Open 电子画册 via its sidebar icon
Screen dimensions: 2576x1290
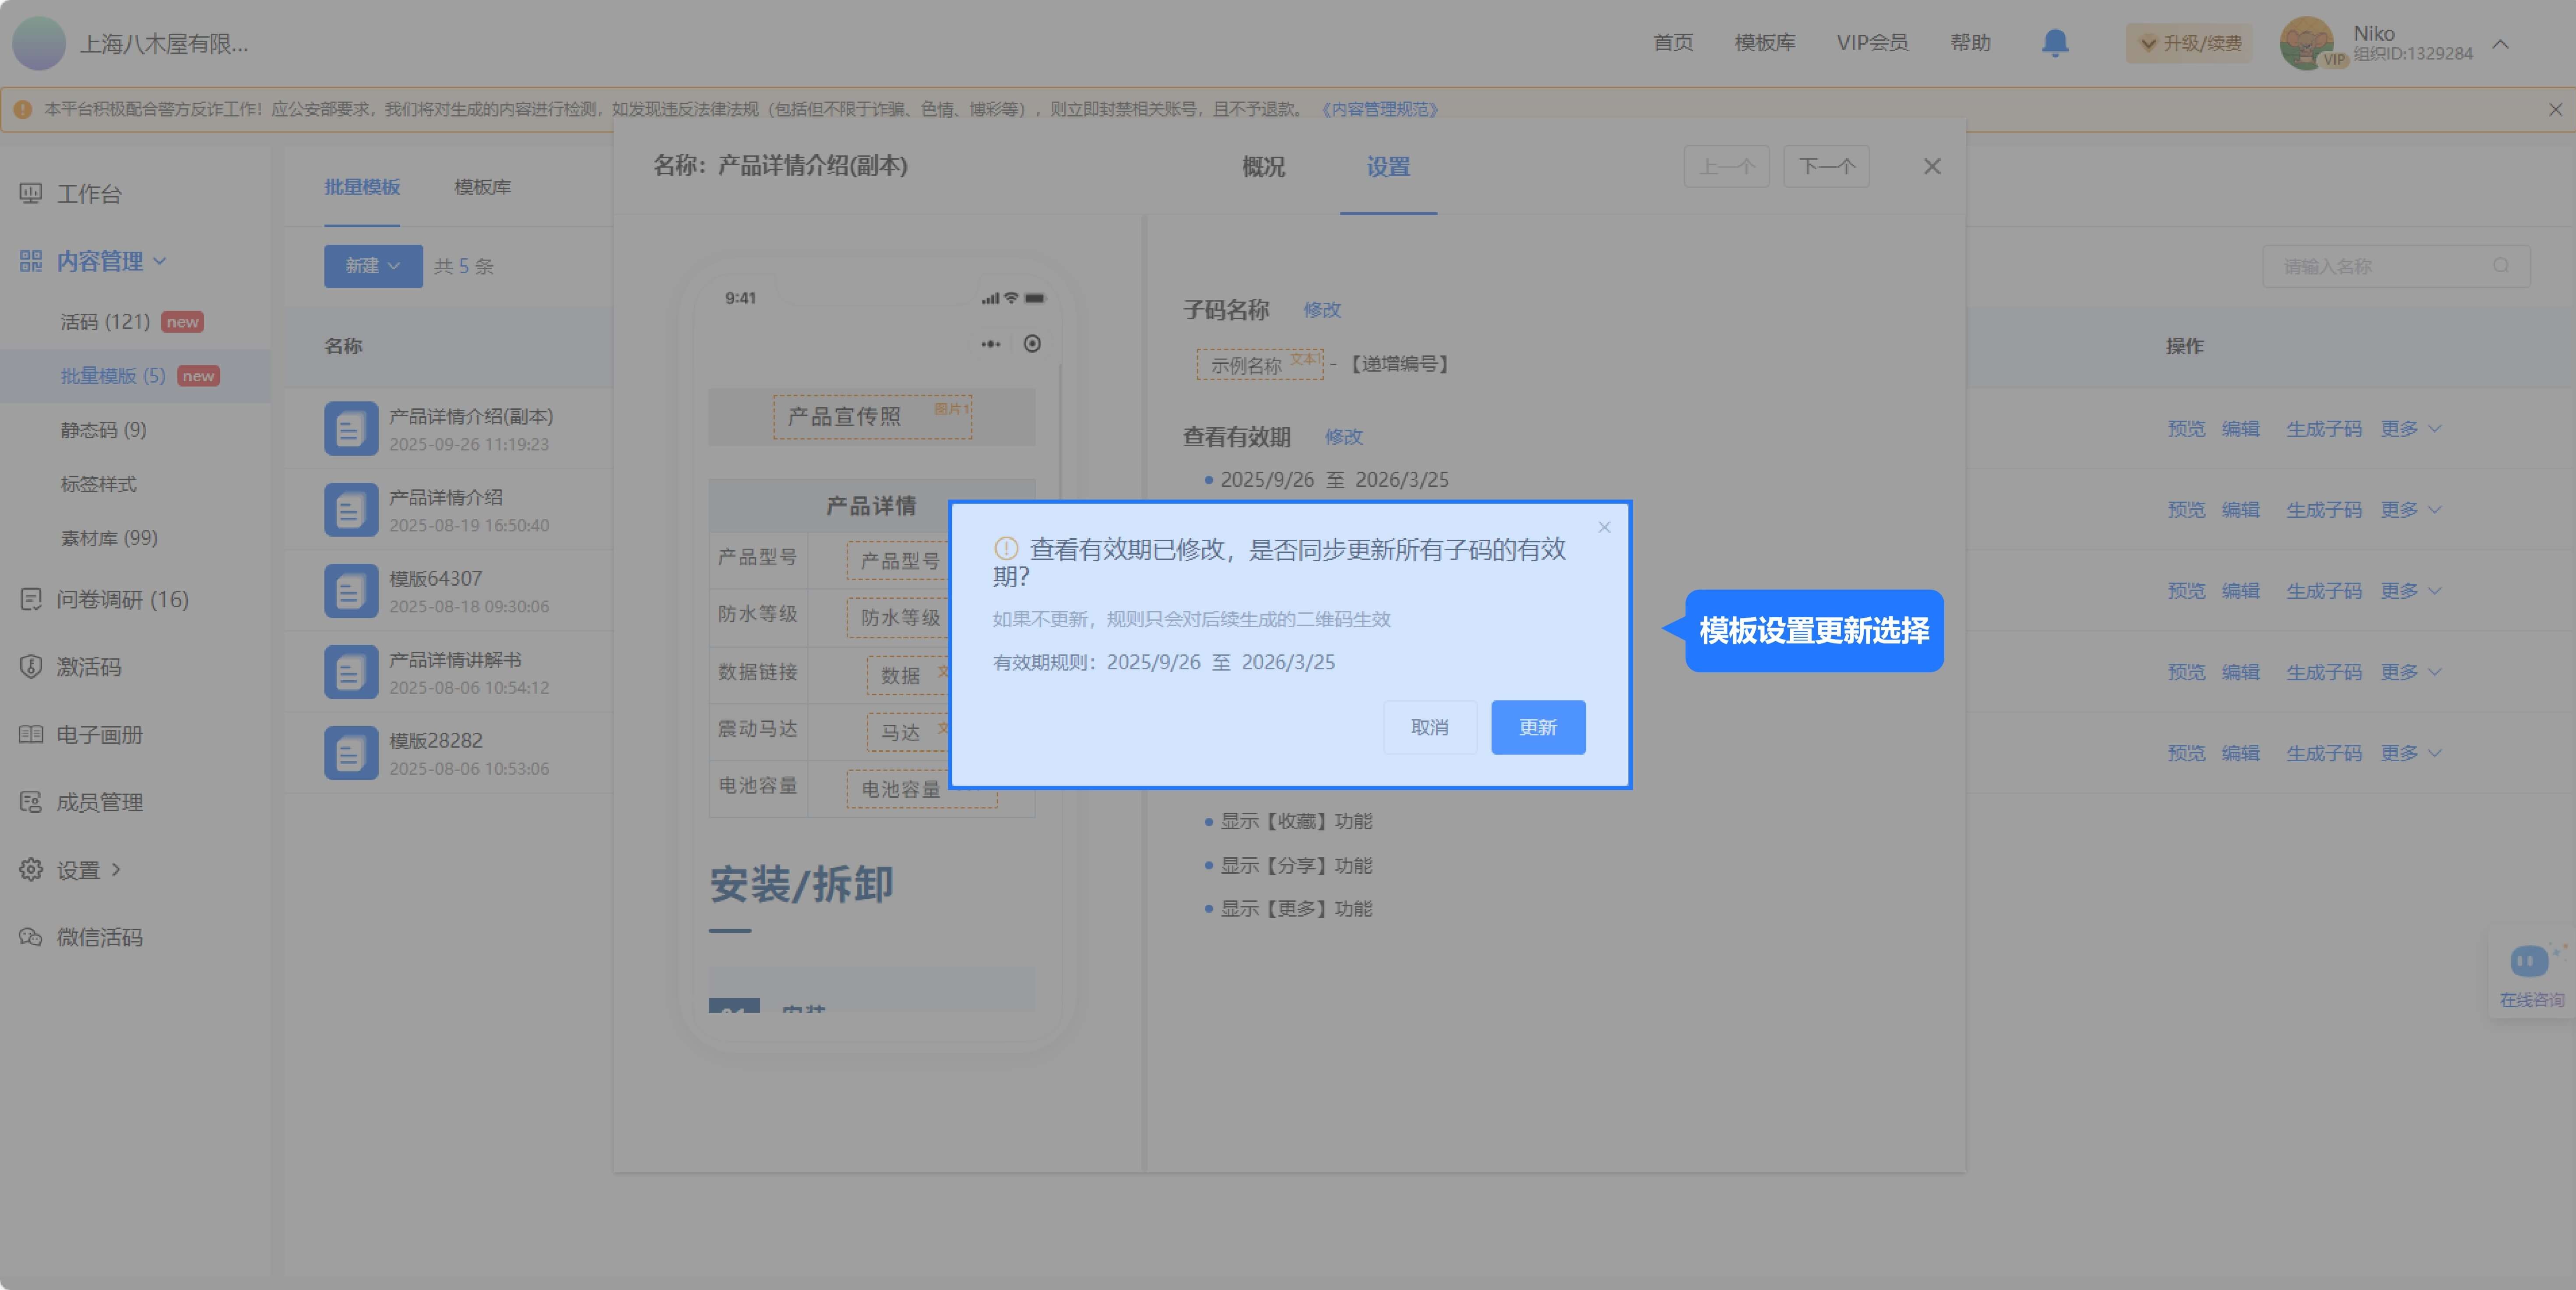pyautogui.click(x=30, y=735)
